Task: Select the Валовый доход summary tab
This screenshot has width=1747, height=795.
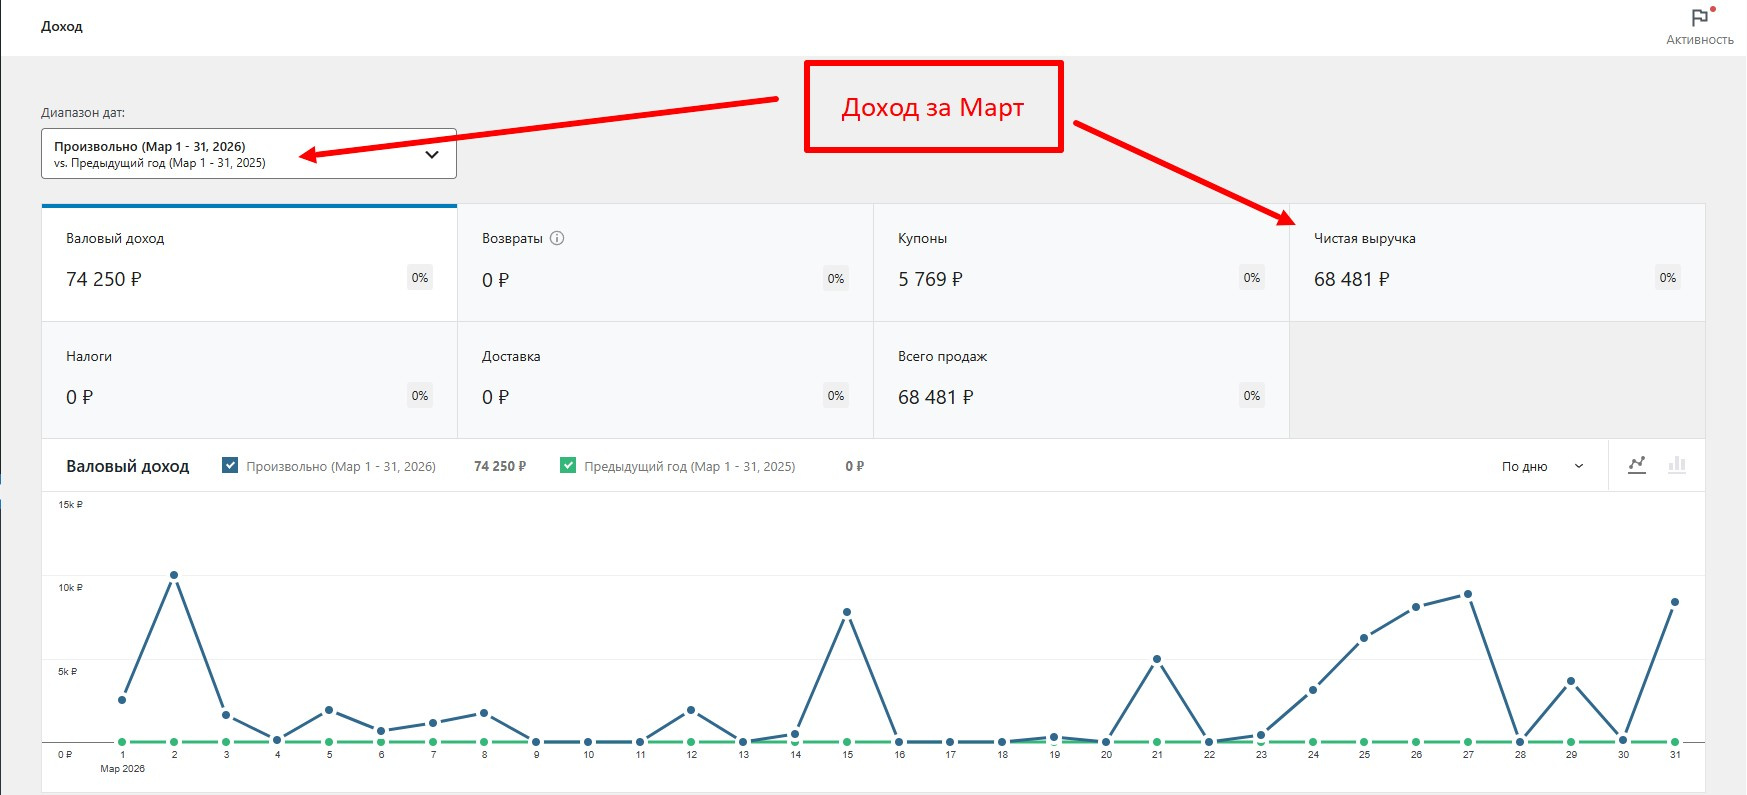Action: (x=249, y=263)
